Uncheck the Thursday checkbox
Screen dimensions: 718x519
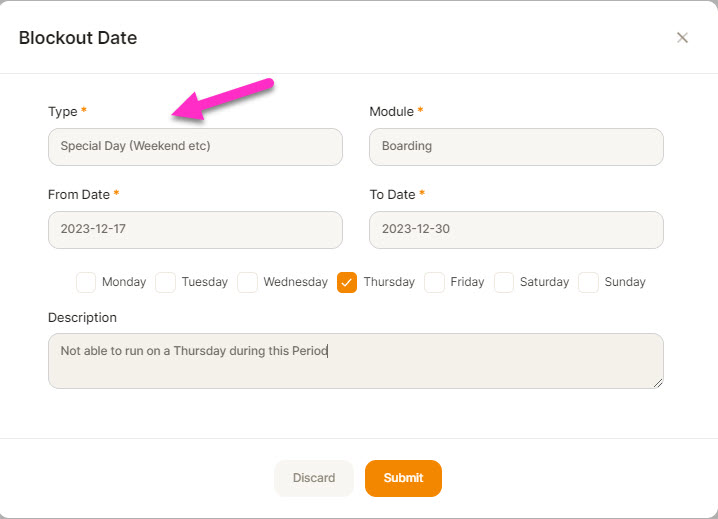click(347, 282)
